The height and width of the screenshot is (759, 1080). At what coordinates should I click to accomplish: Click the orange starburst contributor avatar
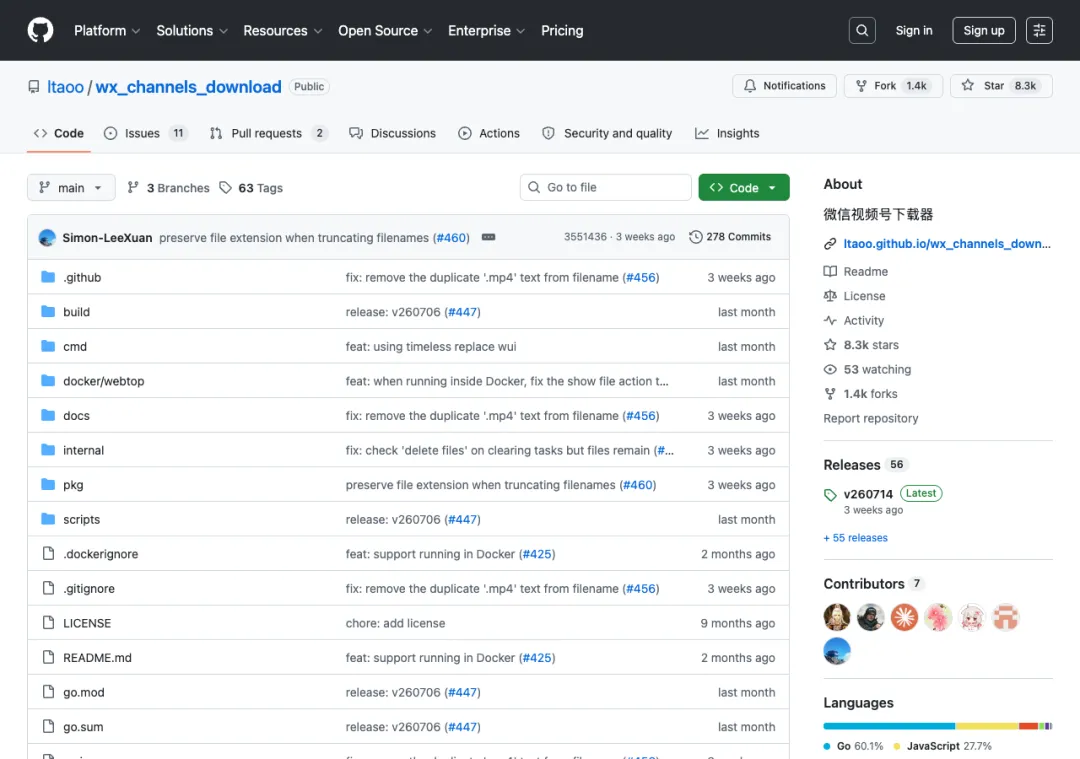coord(904,617)
